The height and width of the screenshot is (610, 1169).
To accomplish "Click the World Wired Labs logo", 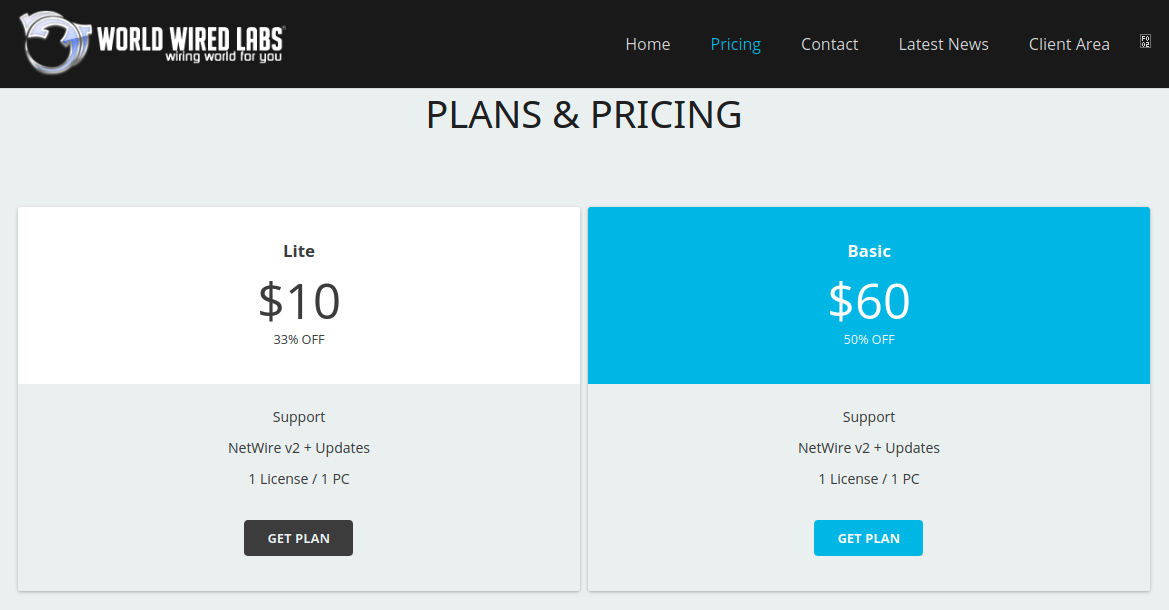I will (153, 43).
